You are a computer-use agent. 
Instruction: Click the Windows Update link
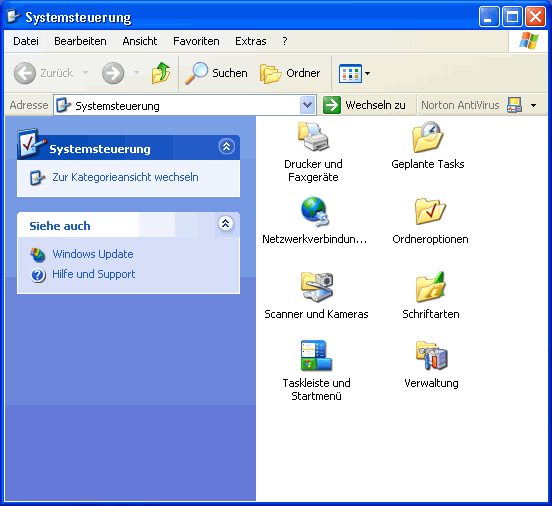click(93, 254)
